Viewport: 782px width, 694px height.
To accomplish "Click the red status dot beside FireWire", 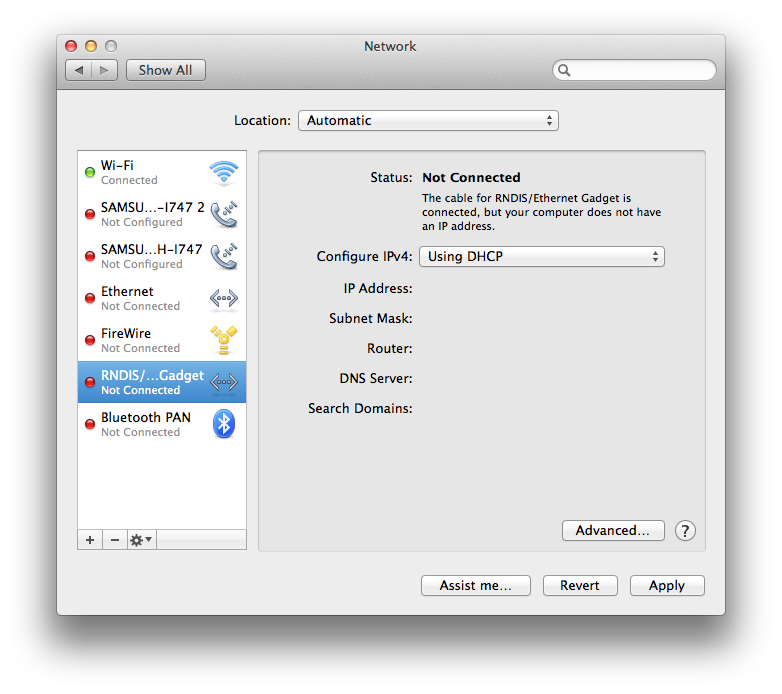I will click(x=90, y=340).
